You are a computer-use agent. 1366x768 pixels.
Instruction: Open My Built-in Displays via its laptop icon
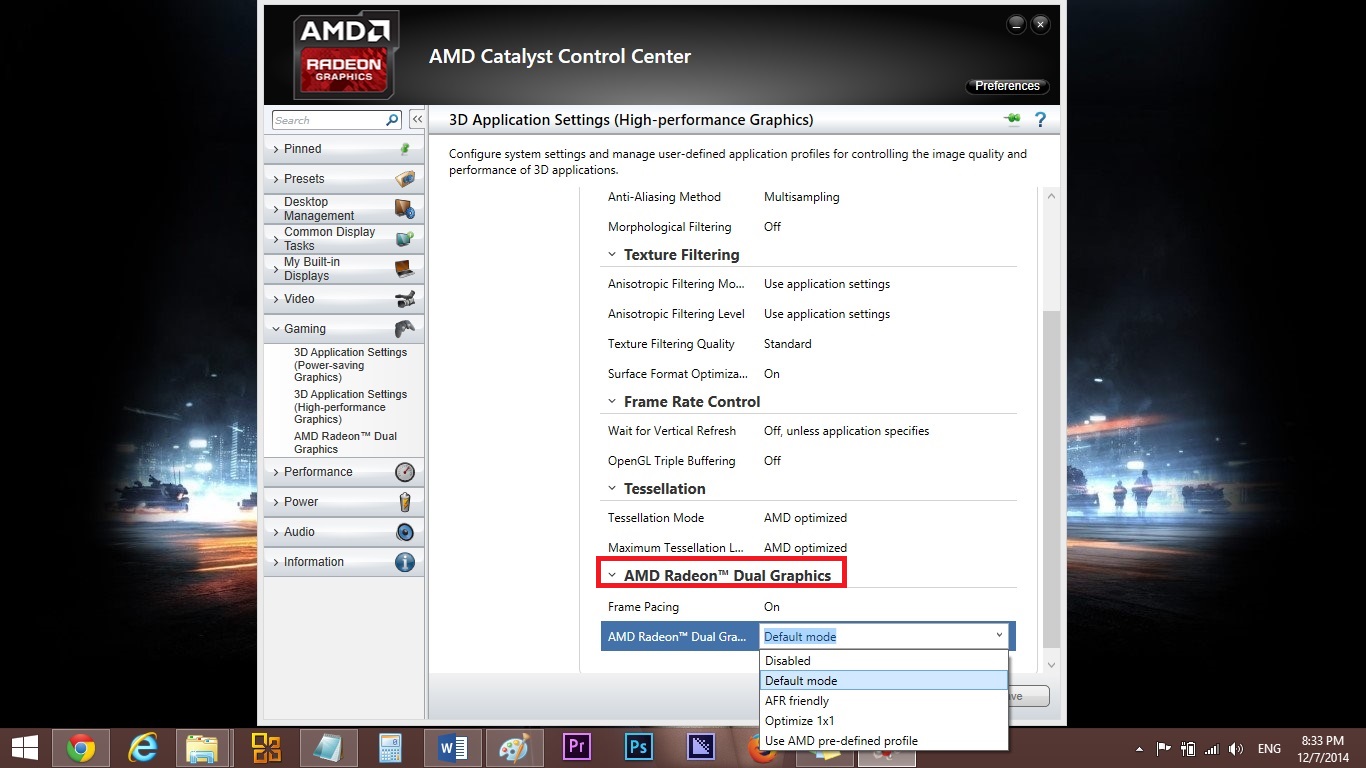tap(404, 269)
